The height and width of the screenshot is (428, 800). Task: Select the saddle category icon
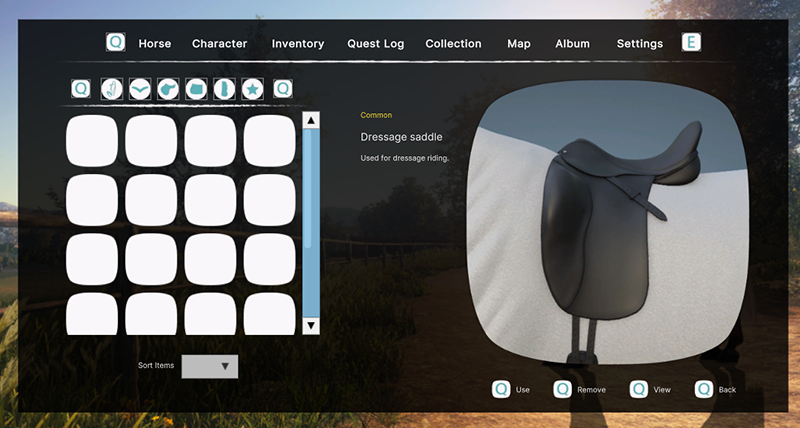pyautogui.click(x=168, y=89)
